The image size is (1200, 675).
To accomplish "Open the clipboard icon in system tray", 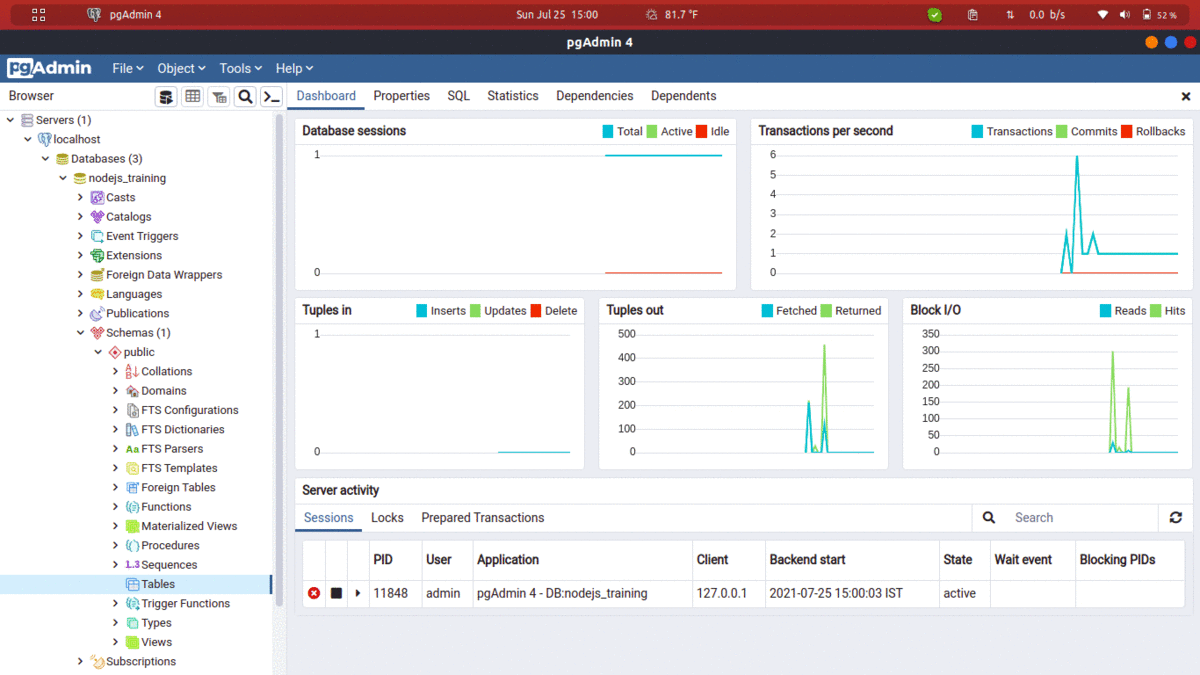I will point(973,15).
